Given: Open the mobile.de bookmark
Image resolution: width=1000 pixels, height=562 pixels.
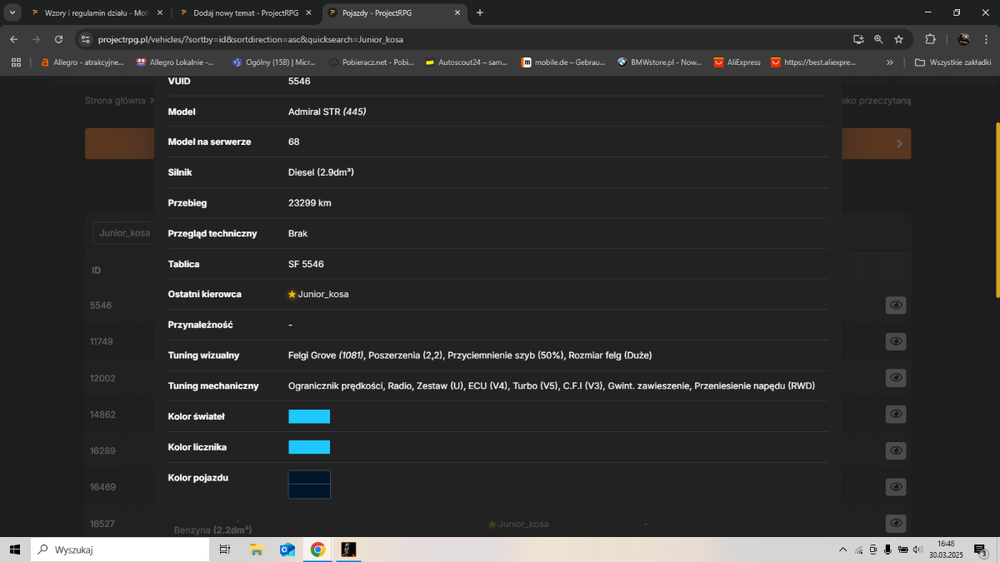Looking at the screenshot, I should pos(563,63).
